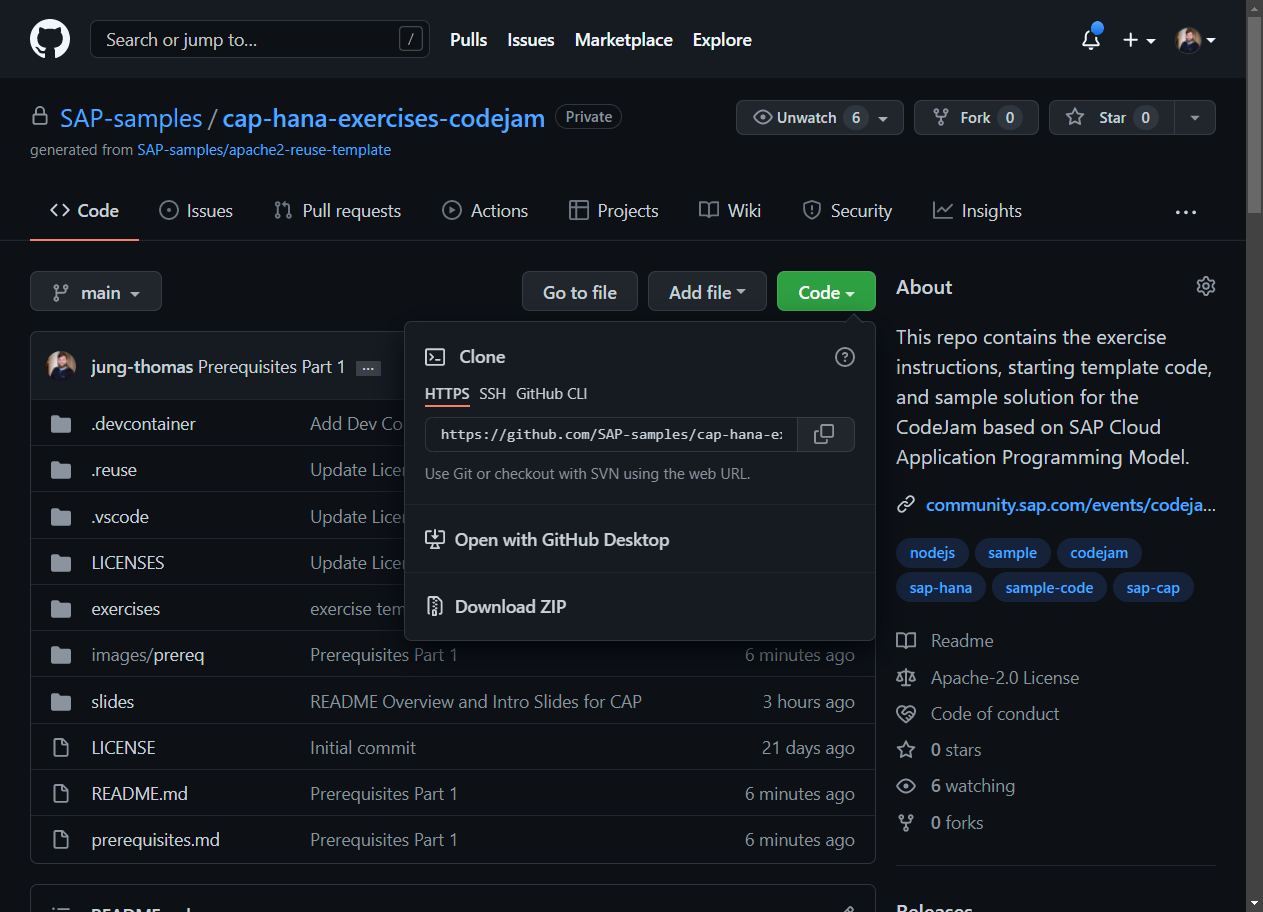Open the notifications bell

point(1091,40)
